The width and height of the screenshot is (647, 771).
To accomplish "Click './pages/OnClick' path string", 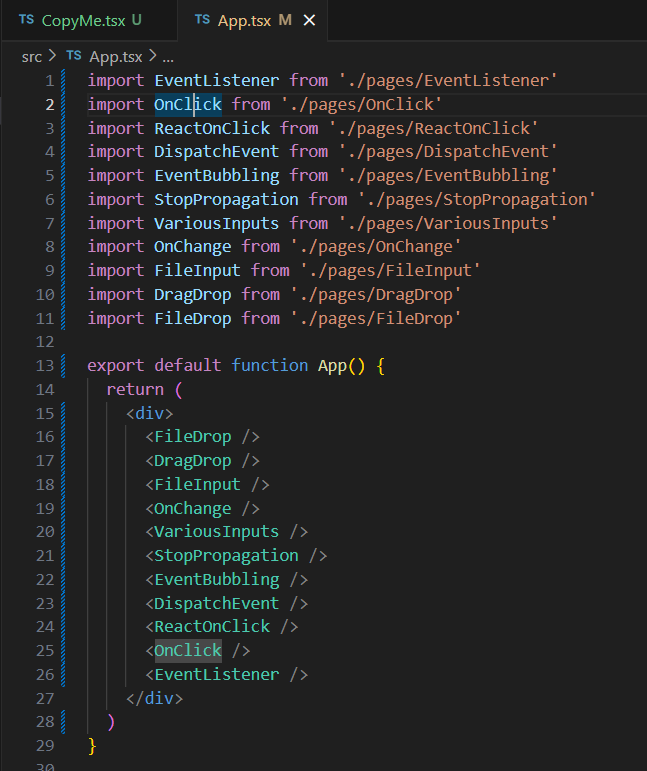I will [x=361, y=104].
